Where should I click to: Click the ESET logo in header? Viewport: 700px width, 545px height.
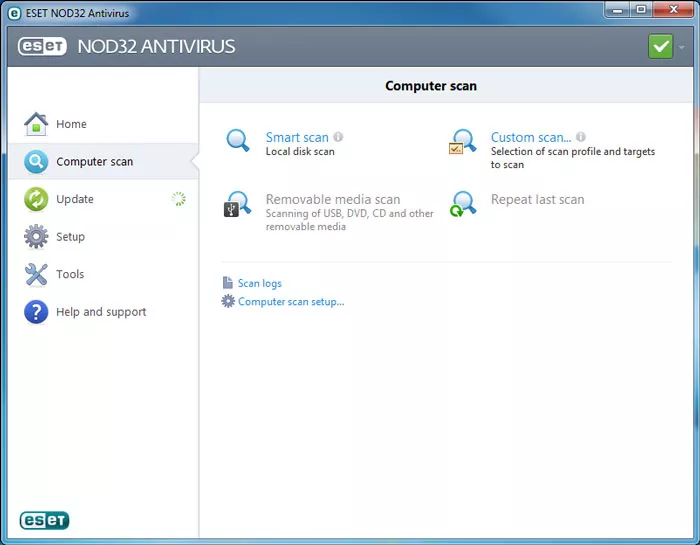pos(42,46)
